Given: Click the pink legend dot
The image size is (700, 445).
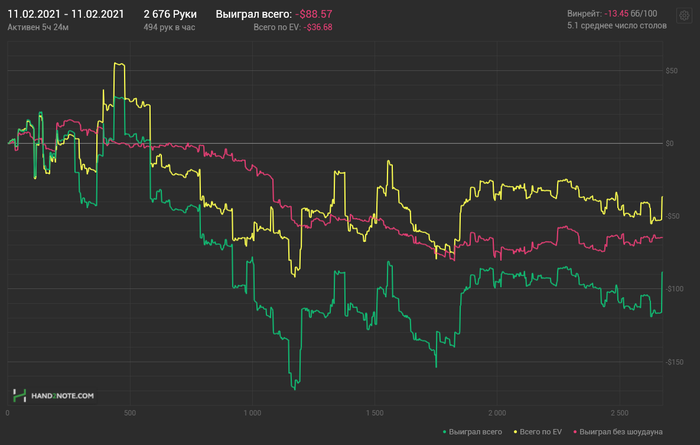Looking at the screenshot, I should click(x=576, y=431).
